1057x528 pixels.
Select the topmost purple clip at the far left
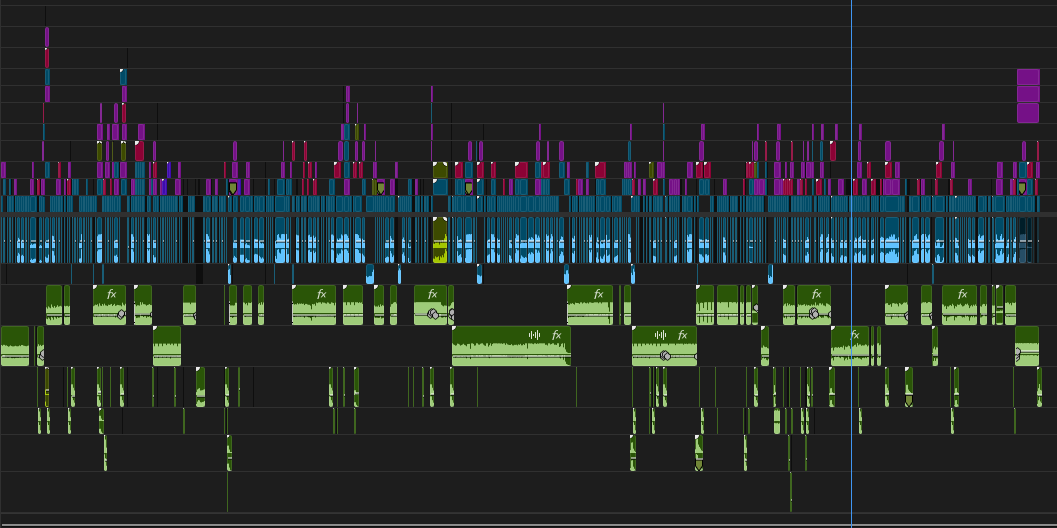pyautogui.click(x=47, y=37)
